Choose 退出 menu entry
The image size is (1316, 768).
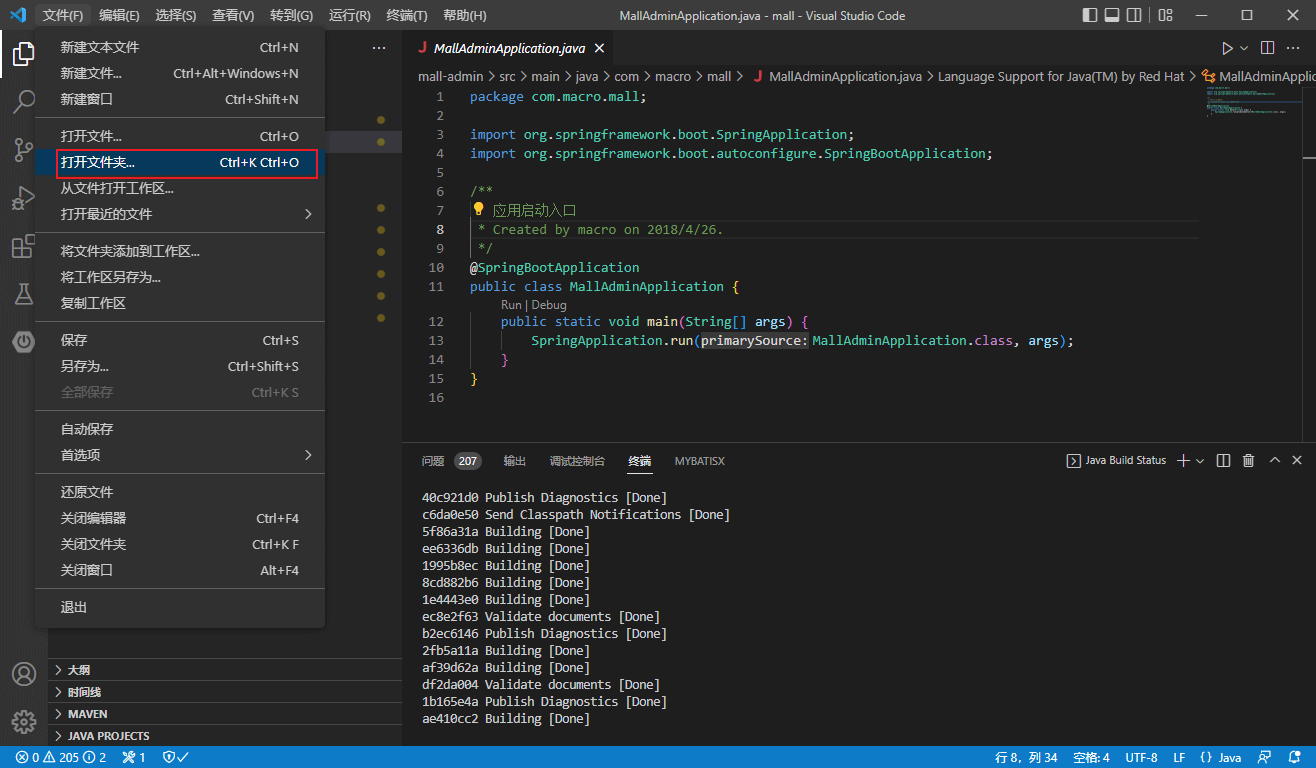(180, 607)
